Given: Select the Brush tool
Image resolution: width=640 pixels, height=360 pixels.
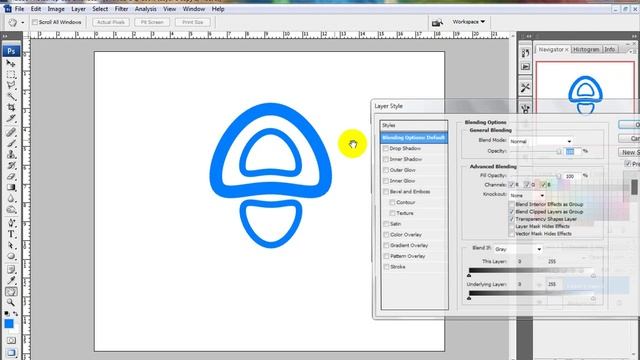Looking at the screenshot, I should click(x=11, y=143).
